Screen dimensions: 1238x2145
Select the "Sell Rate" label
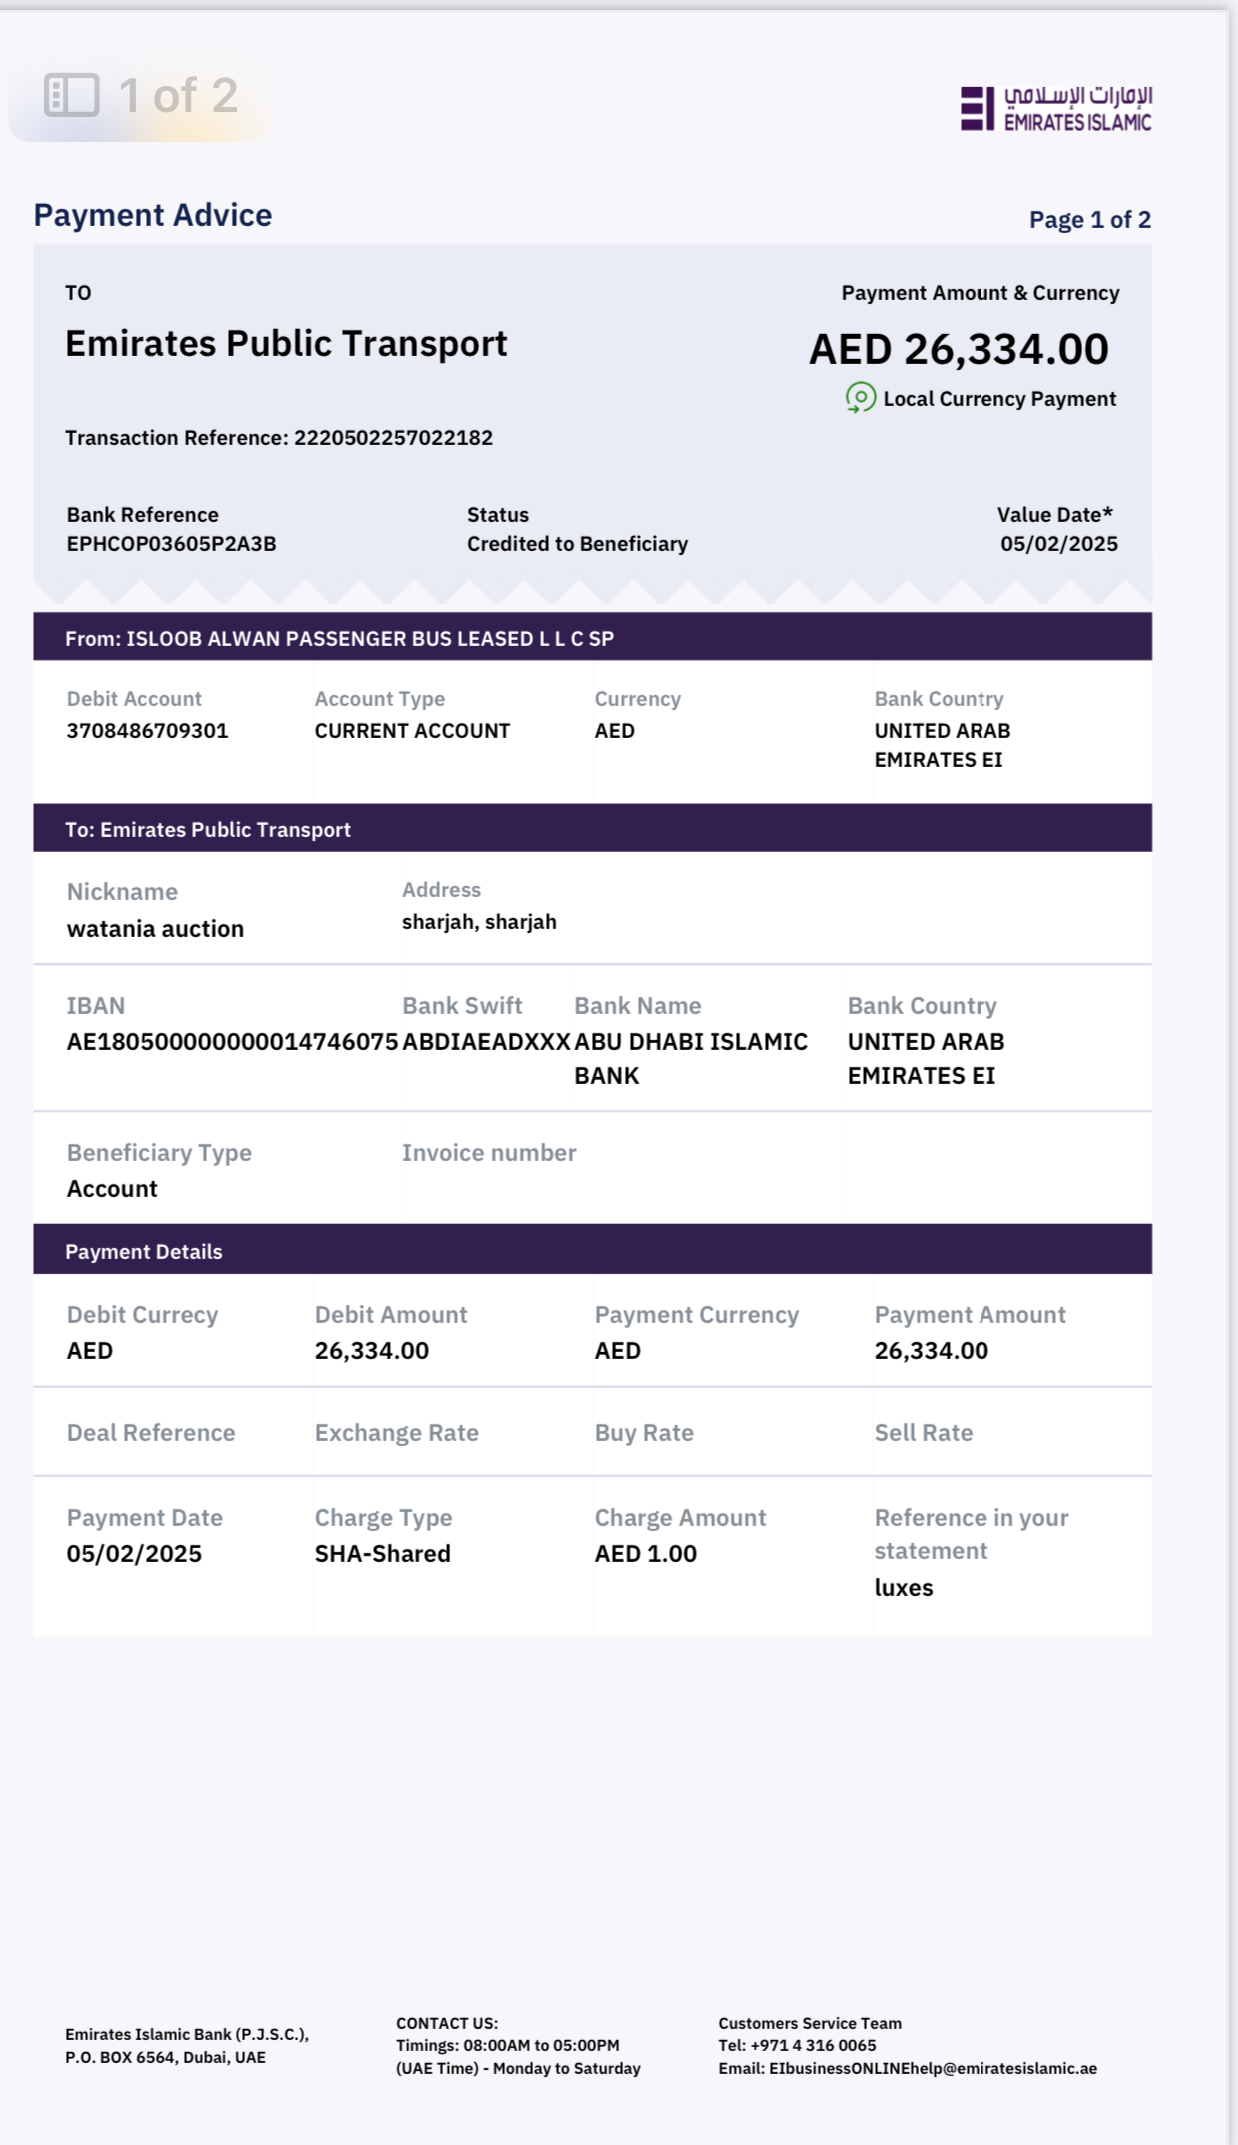[x=924, y=1433]
